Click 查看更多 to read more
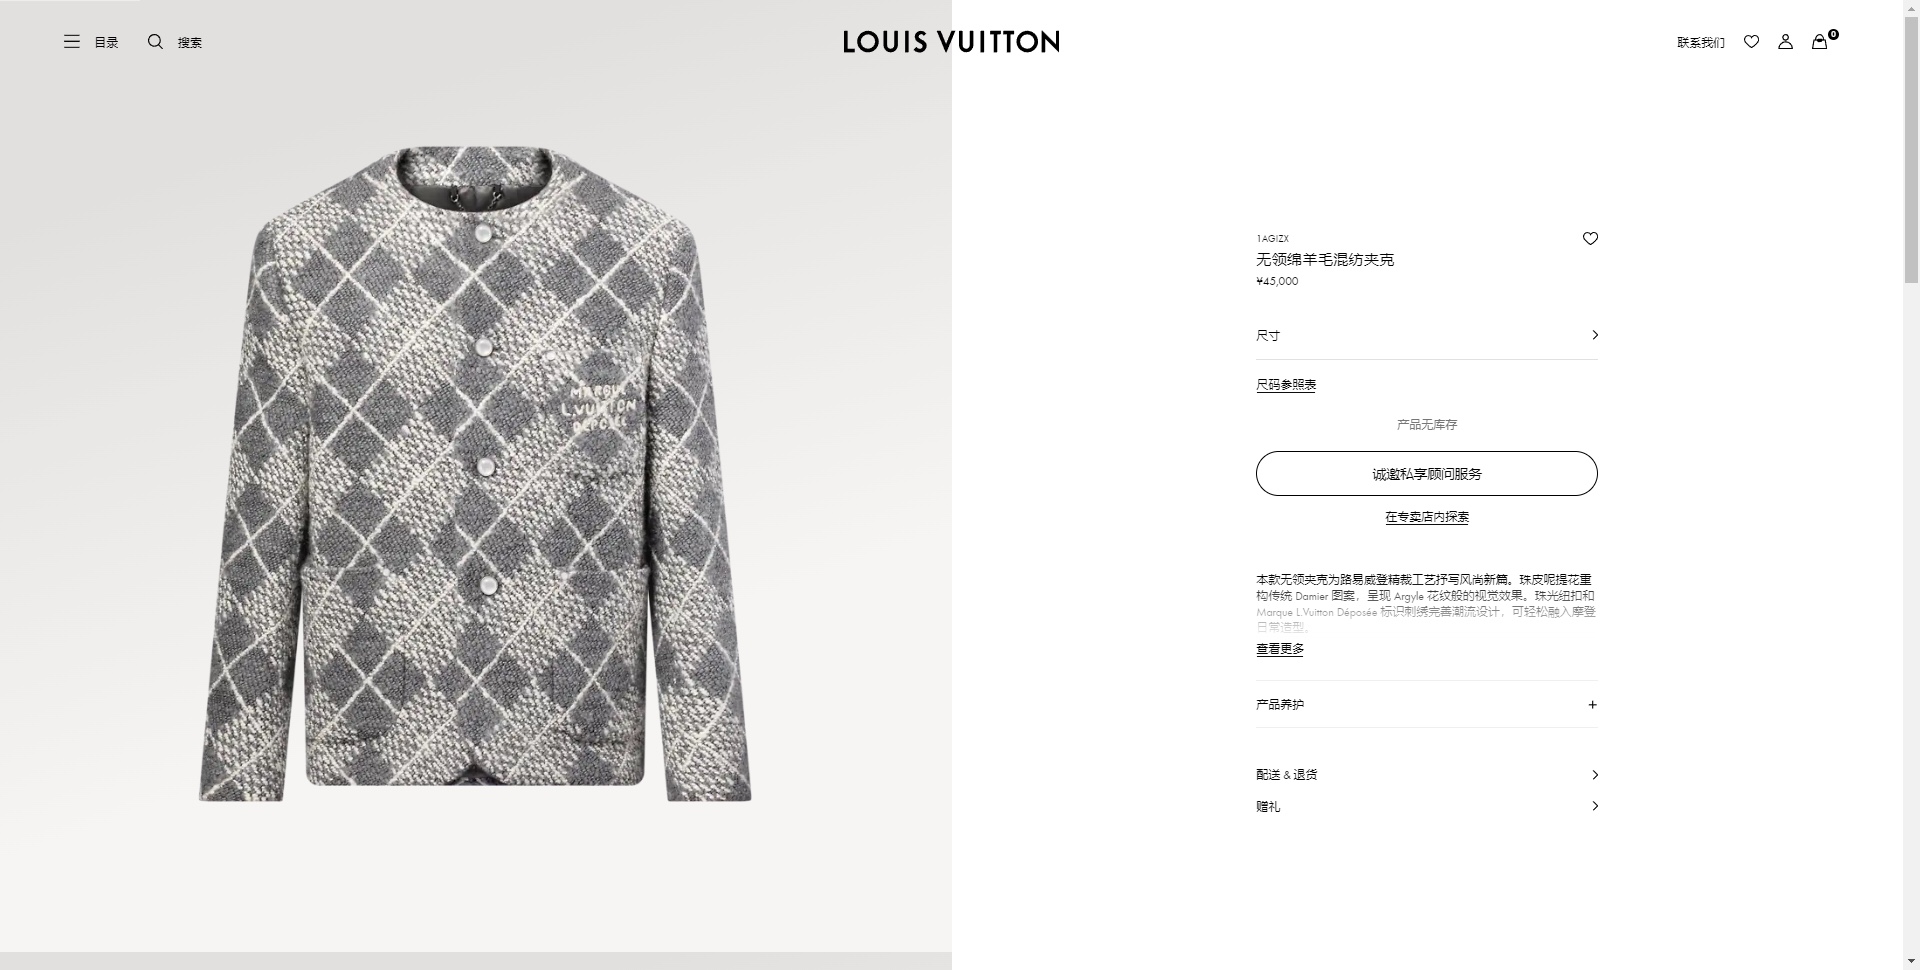The image size is (1920, 970). (x=1280, y=649)
